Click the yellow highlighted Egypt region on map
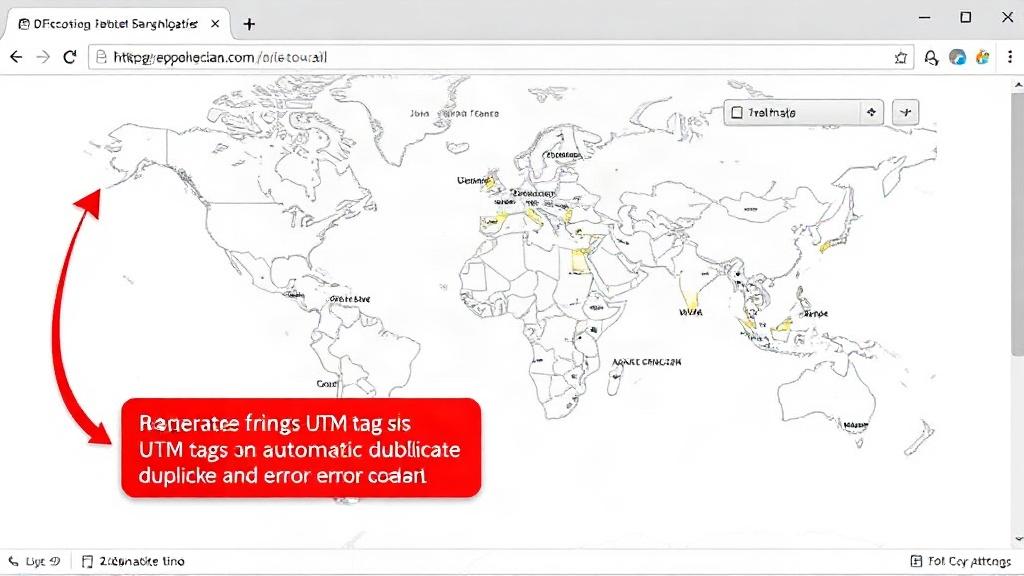This screenshot has width=1024, height=576. (579, 260)
